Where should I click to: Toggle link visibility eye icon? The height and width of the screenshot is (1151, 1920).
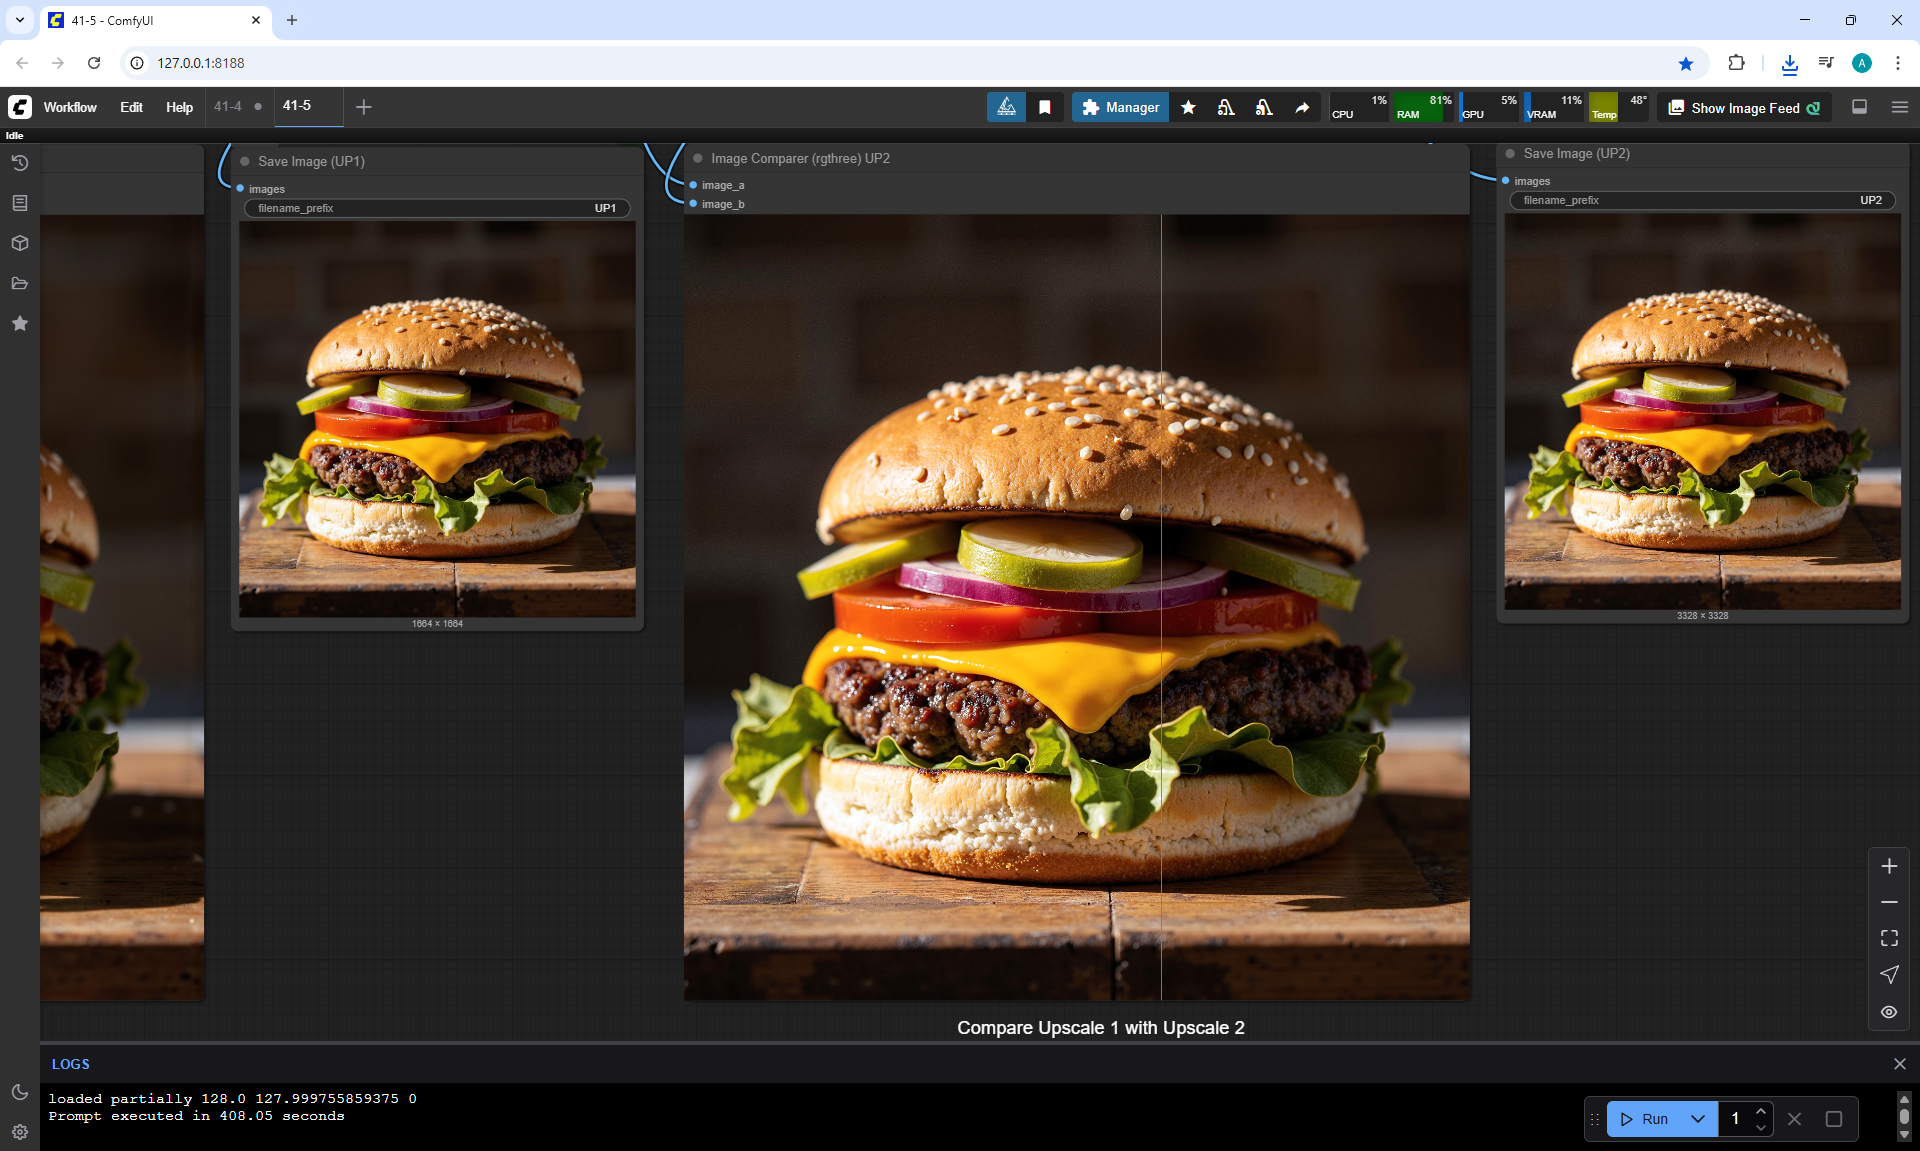point(1889,1012)
